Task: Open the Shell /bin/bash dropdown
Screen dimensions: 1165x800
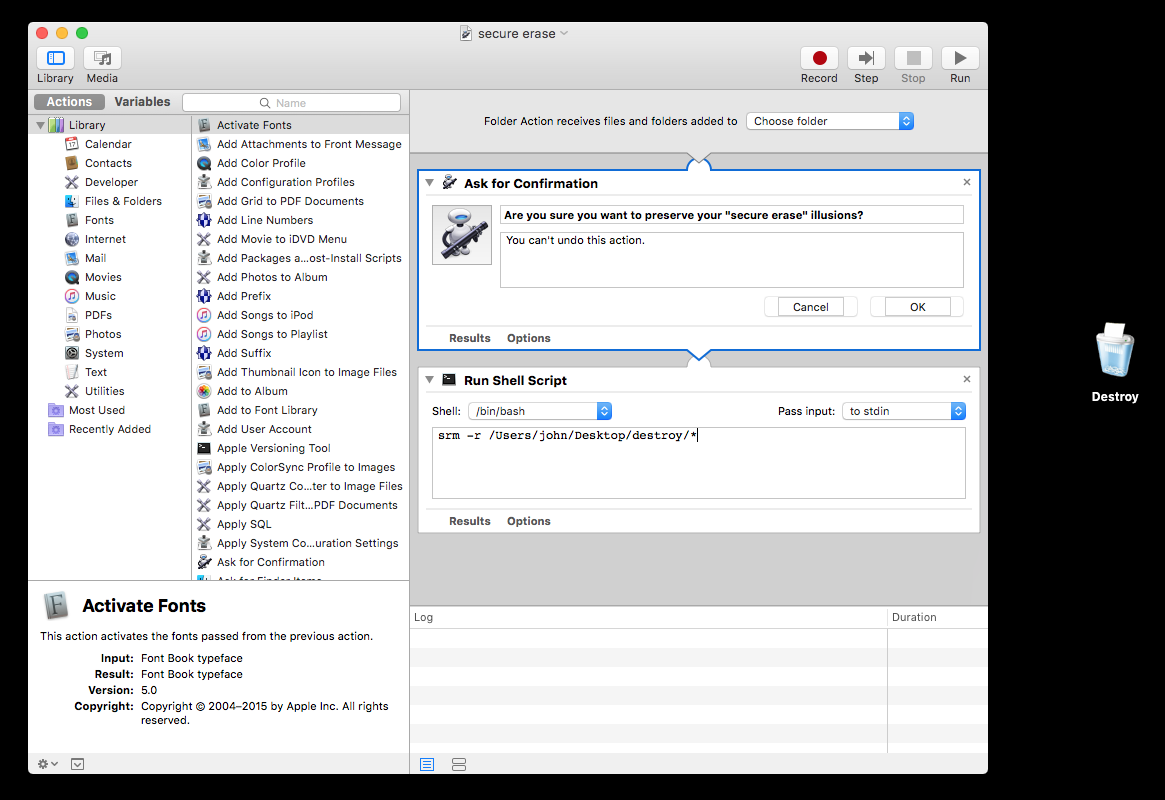Action: [539, 411]
